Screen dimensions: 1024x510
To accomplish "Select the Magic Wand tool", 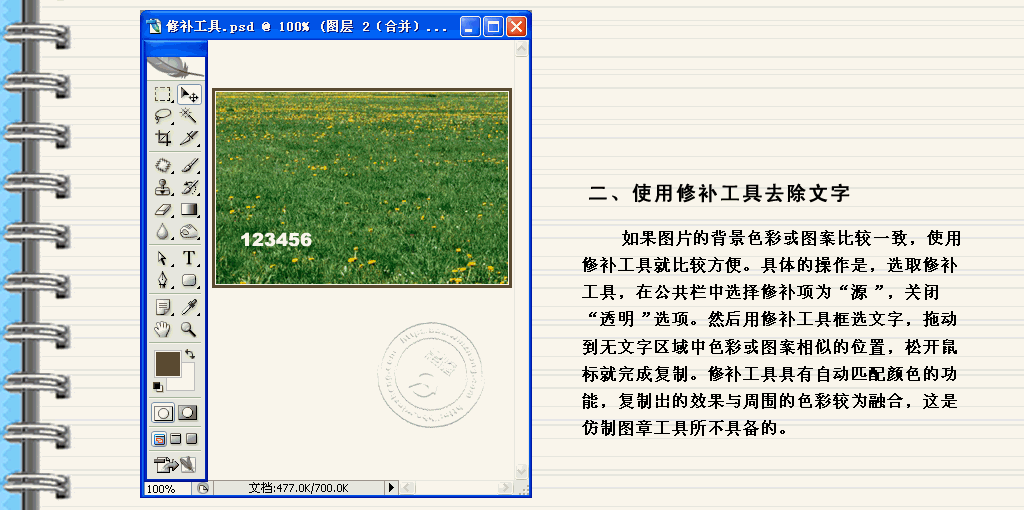I will [x=189, y=116].
